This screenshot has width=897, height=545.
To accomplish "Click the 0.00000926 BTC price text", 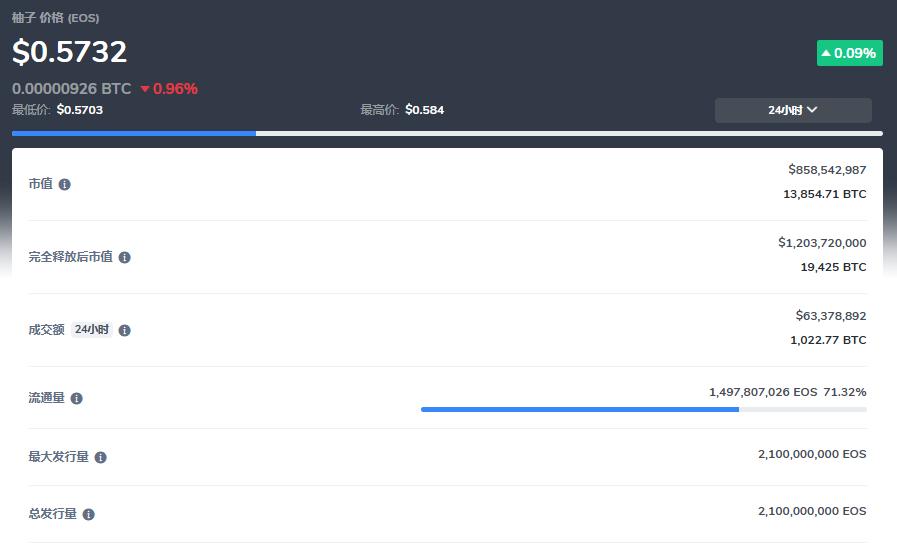I will tap(71, 89).
